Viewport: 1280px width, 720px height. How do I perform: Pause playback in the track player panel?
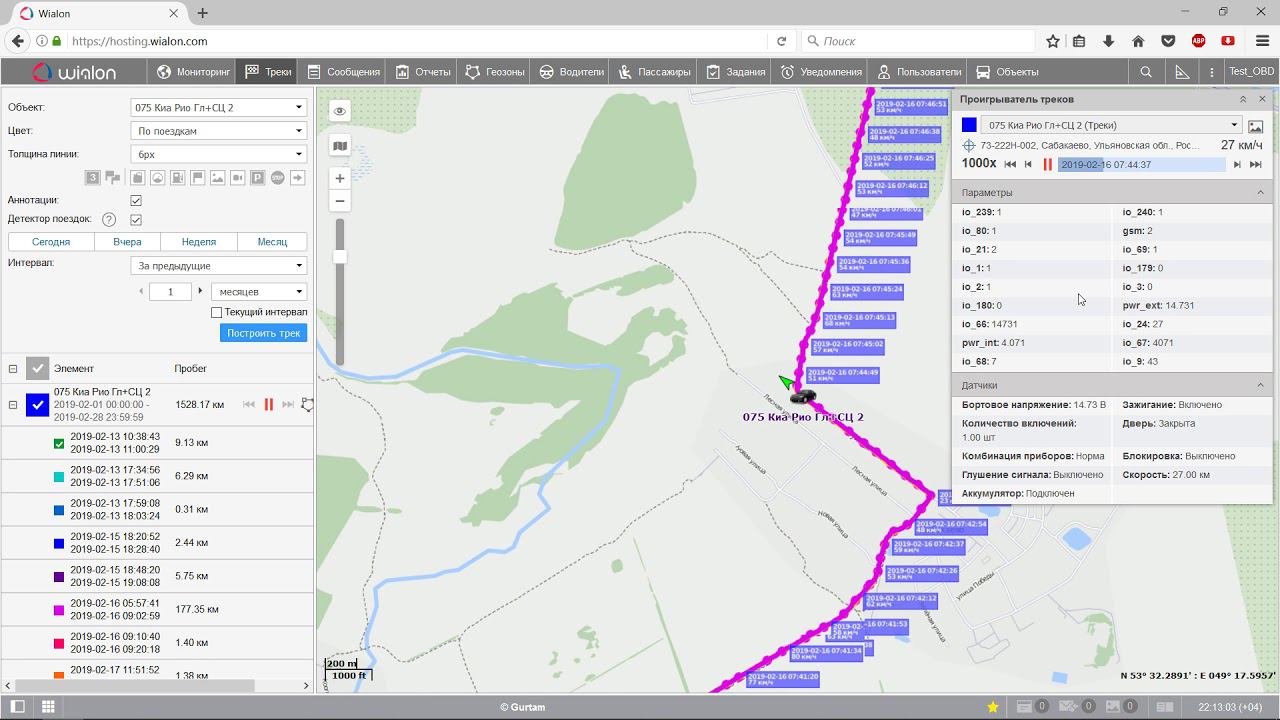(x=1047, y=164)
